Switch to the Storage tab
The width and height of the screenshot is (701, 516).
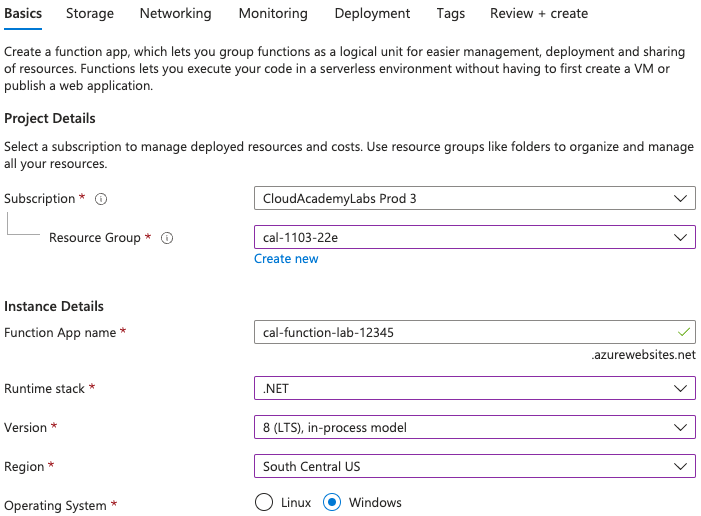[90, 14]
